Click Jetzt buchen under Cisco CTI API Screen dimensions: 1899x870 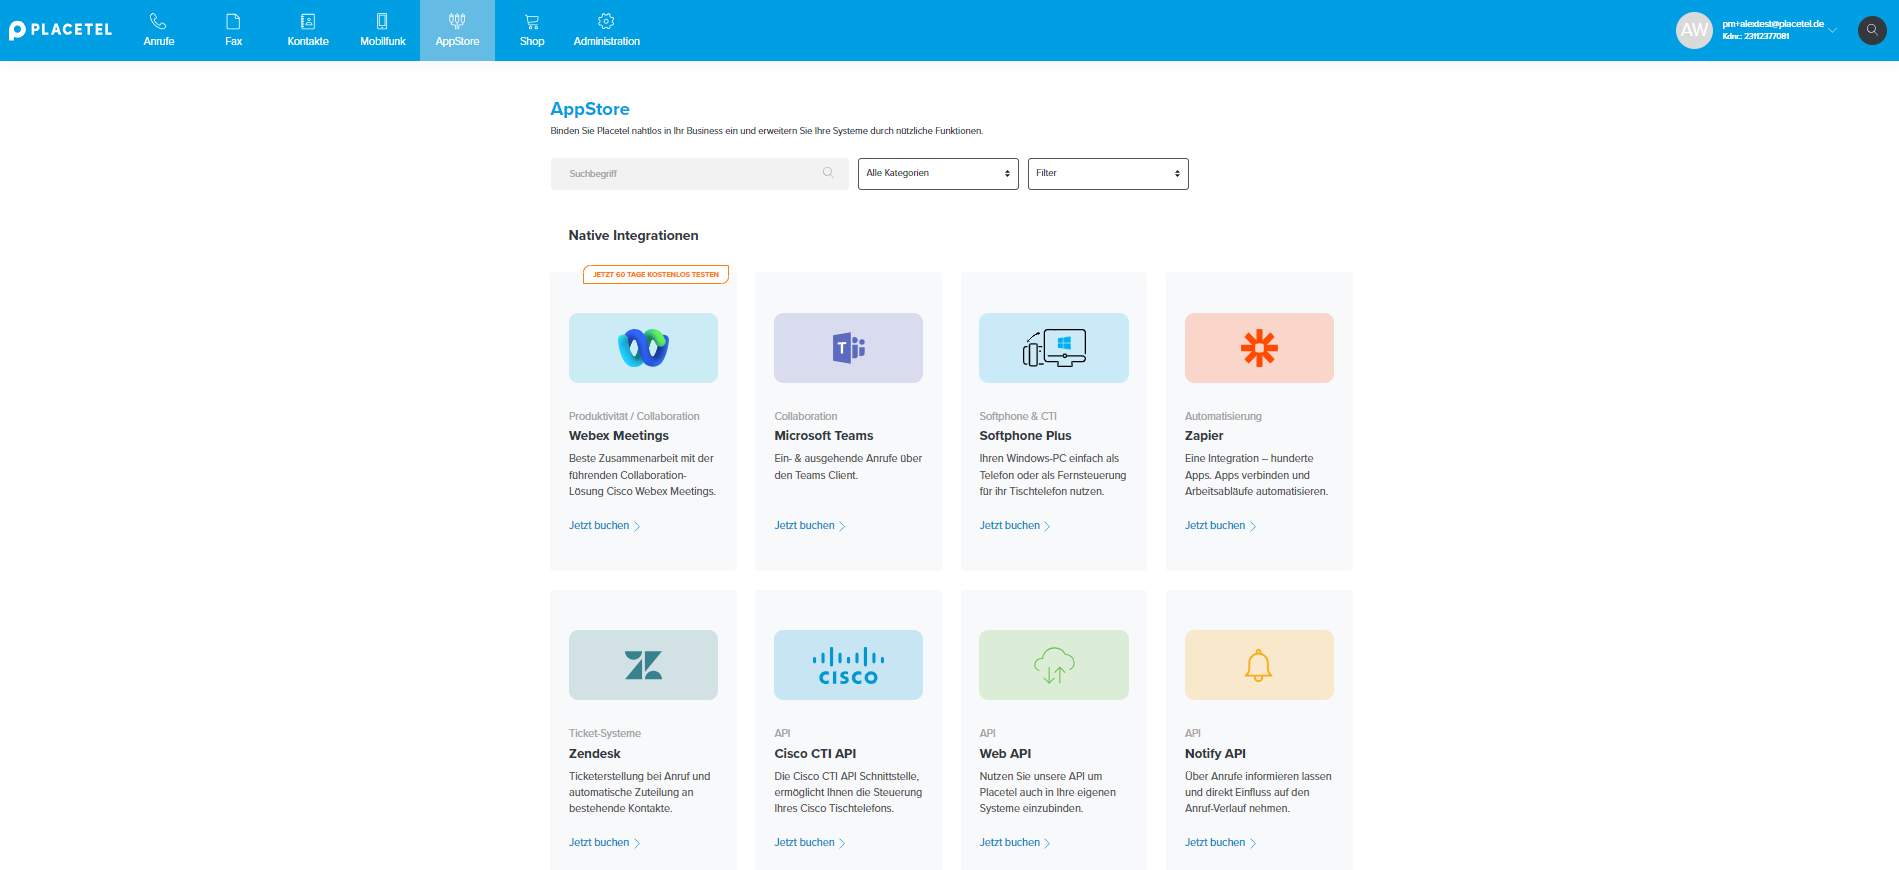point(809,843)
